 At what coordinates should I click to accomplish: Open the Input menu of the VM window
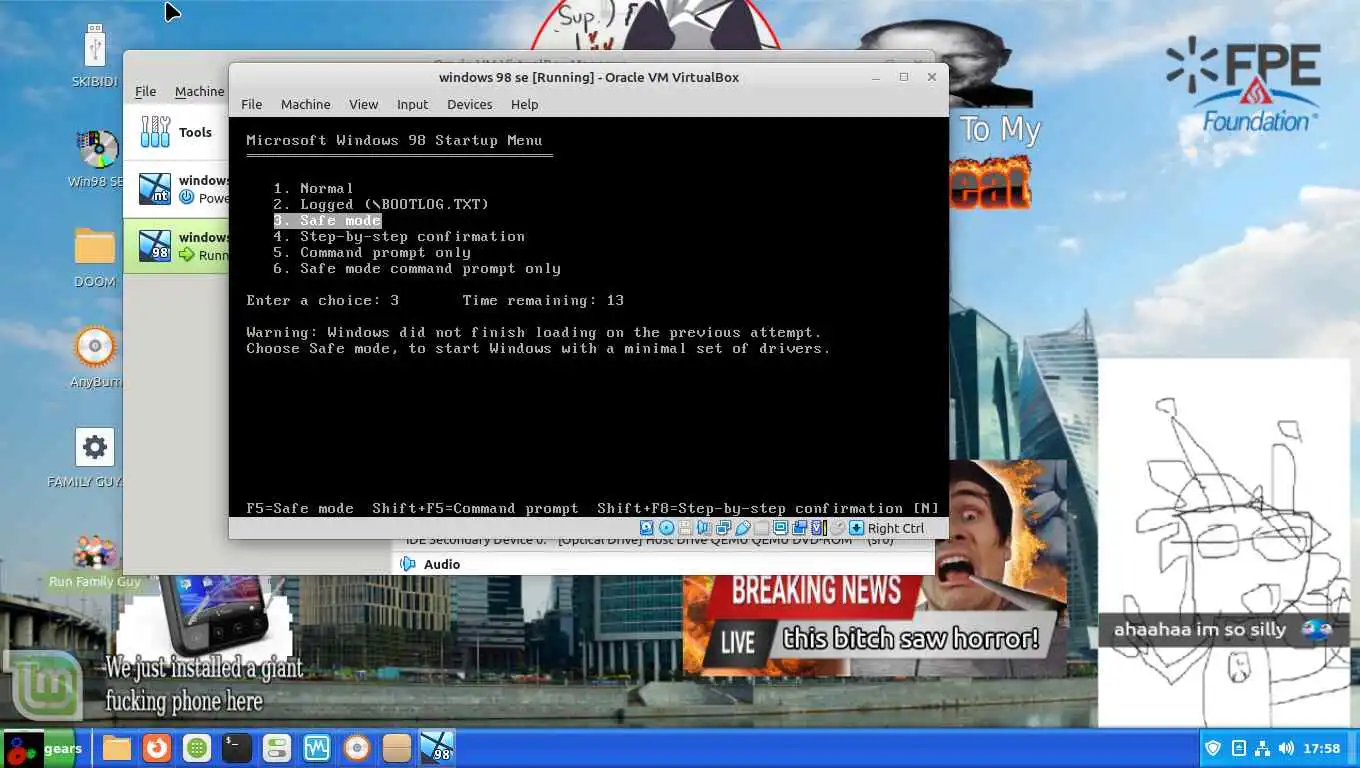pyautogui.click(x=412, y=104)
